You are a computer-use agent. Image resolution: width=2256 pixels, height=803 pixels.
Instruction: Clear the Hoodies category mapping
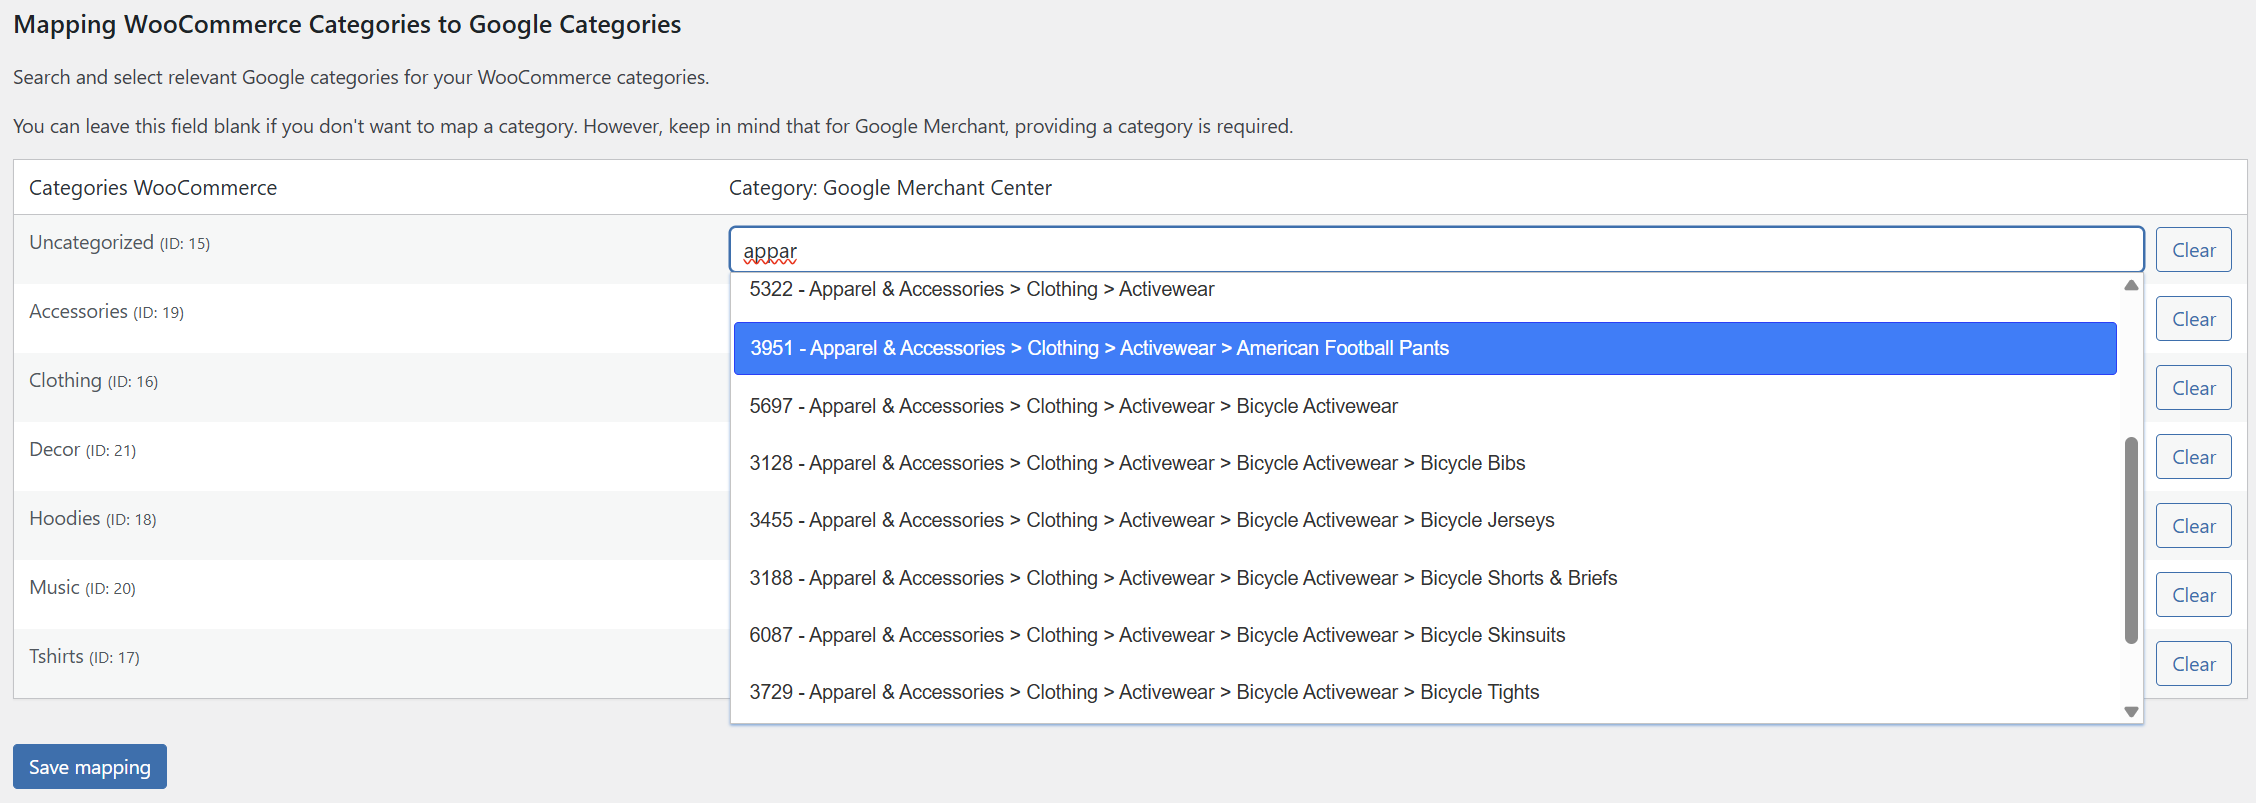(2193, 526)
